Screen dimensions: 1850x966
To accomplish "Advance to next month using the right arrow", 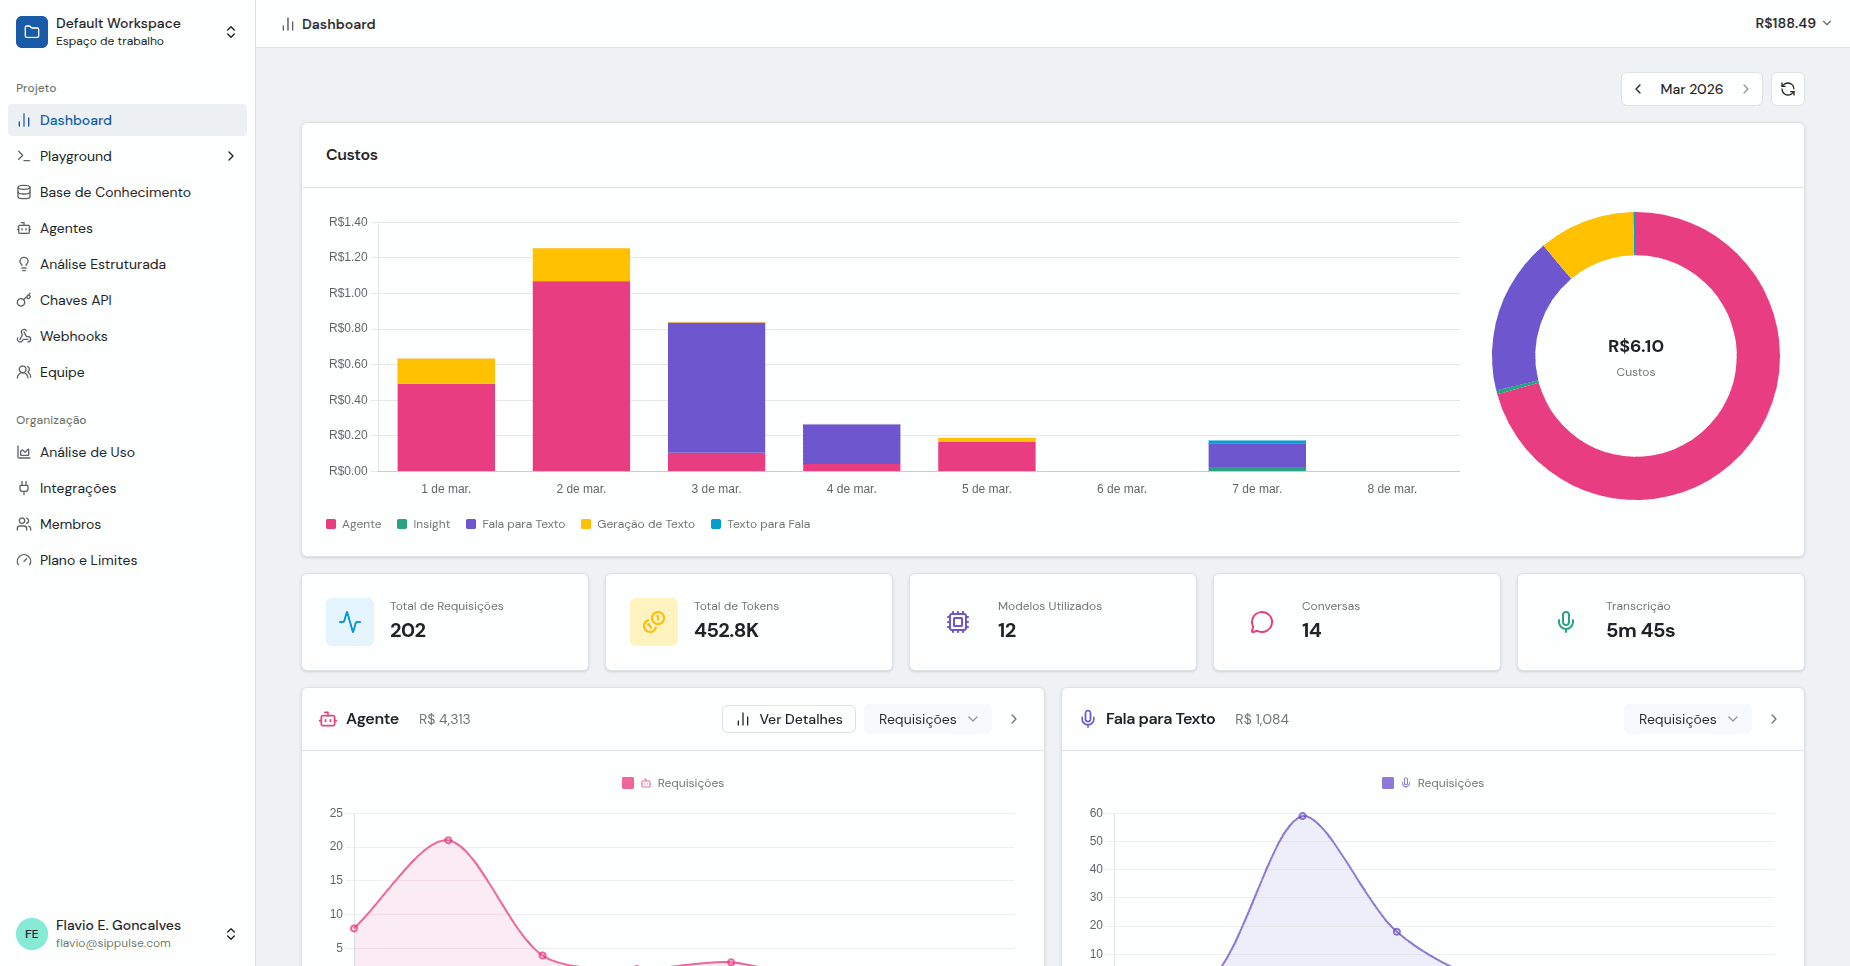I will pos(1746,89).
